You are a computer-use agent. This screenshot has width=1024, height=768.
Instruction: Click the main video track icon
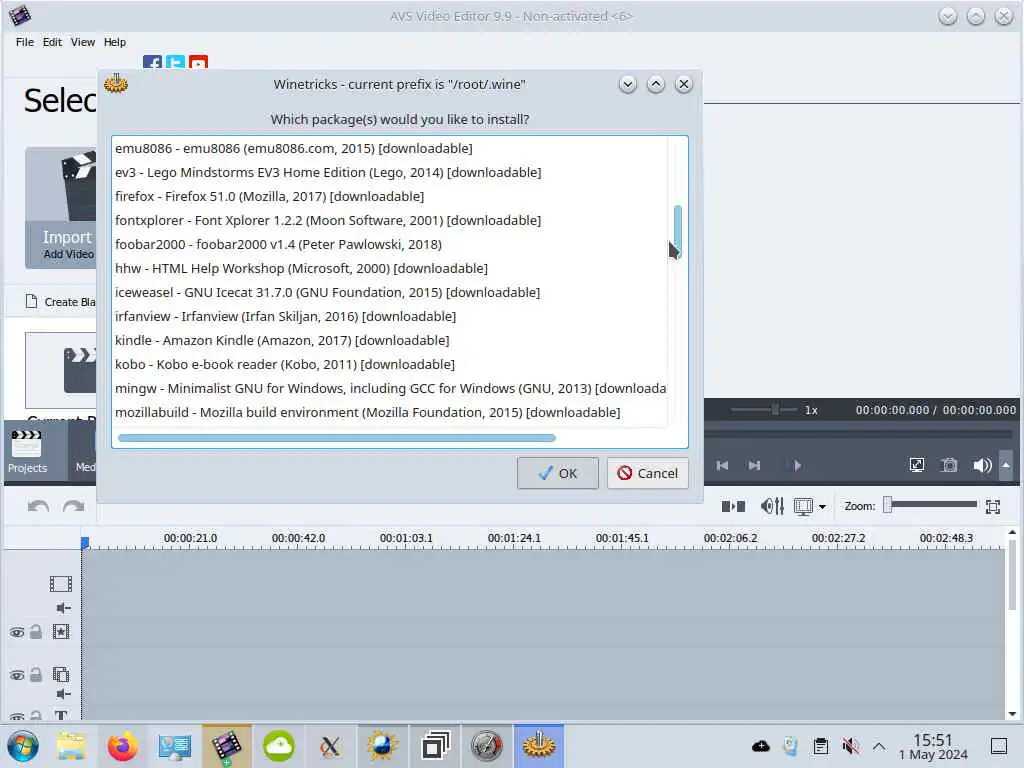click(x=61, y=583)
